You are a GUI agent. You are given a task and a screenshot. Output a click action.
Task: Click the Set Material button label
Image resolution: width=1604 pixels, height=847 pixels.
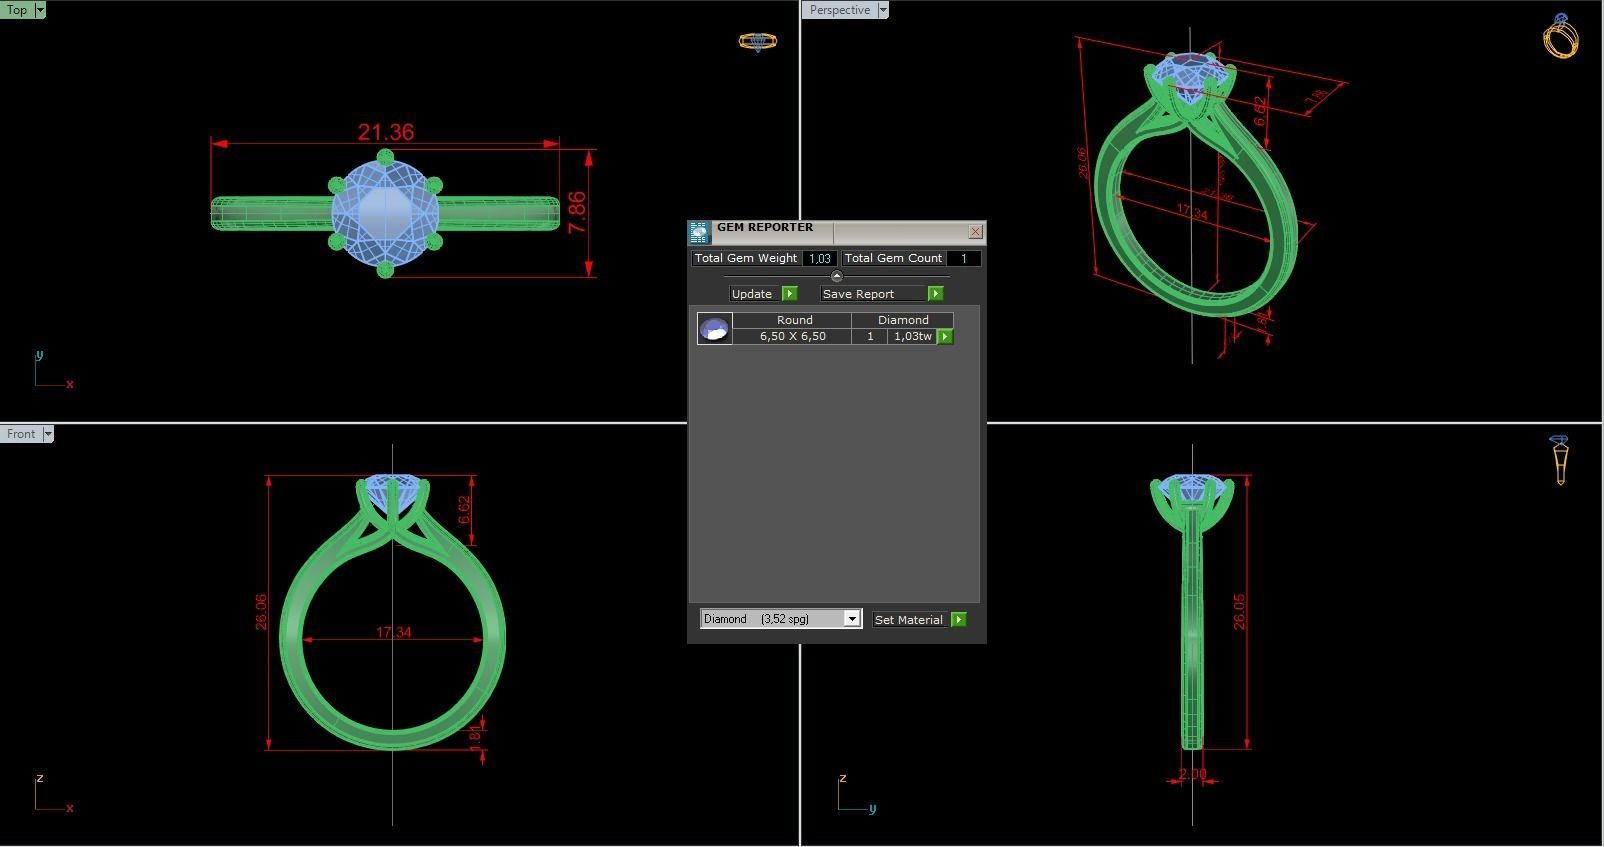[x=909, y=620]
